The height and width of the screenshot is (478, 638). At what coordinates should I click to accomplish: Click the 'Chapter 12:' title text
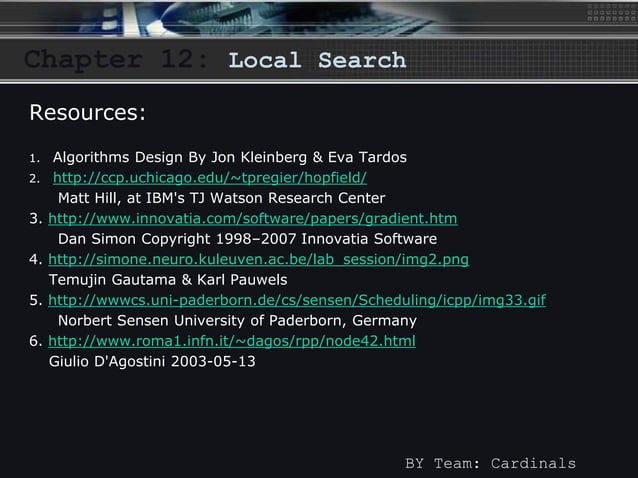(x=116, y=60)
